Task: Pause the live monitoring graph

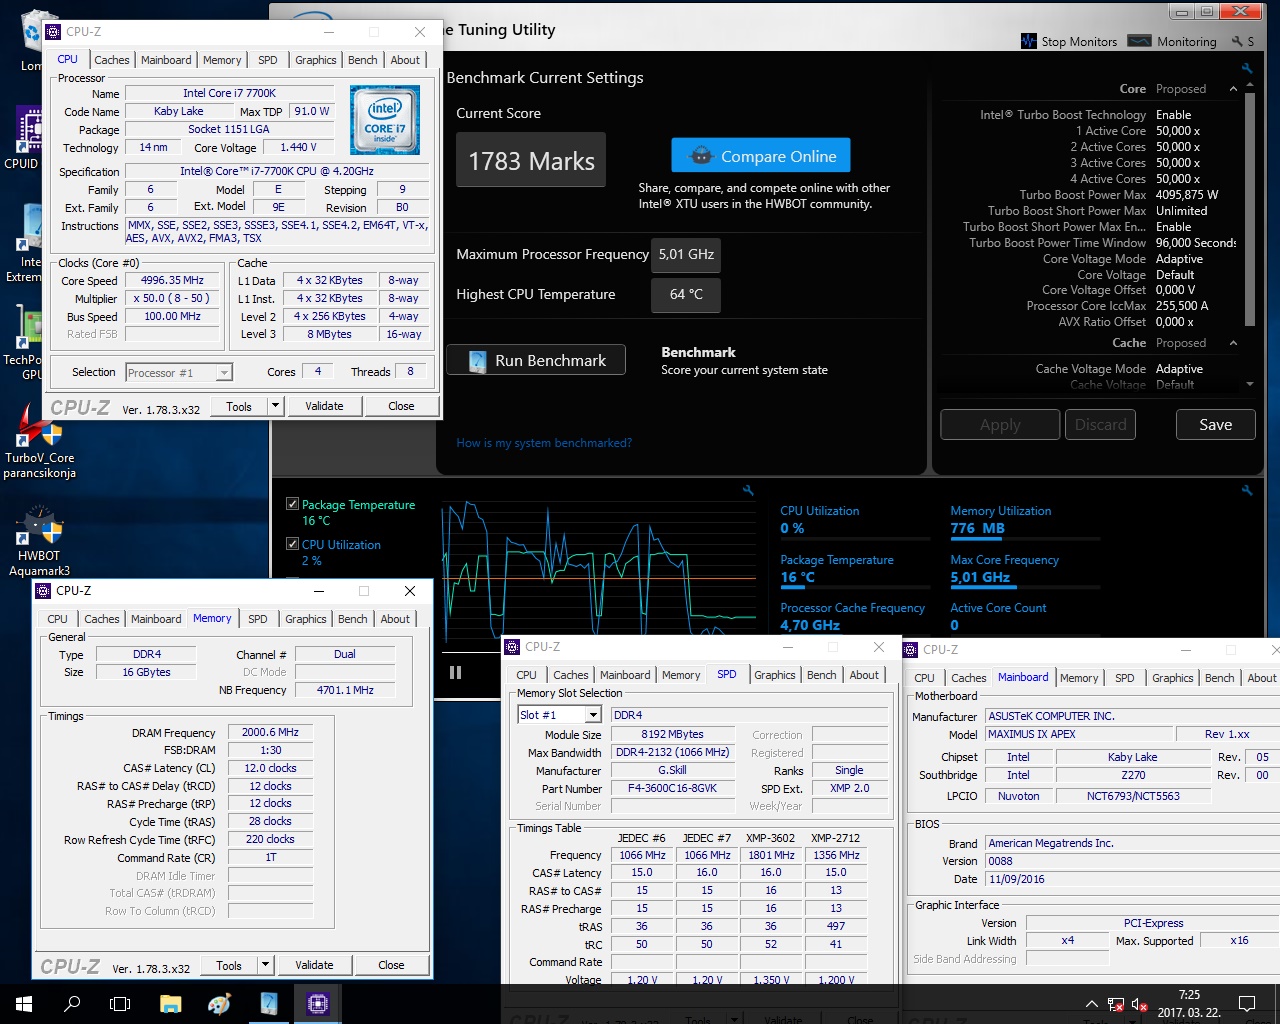Action: coord(456,672)
